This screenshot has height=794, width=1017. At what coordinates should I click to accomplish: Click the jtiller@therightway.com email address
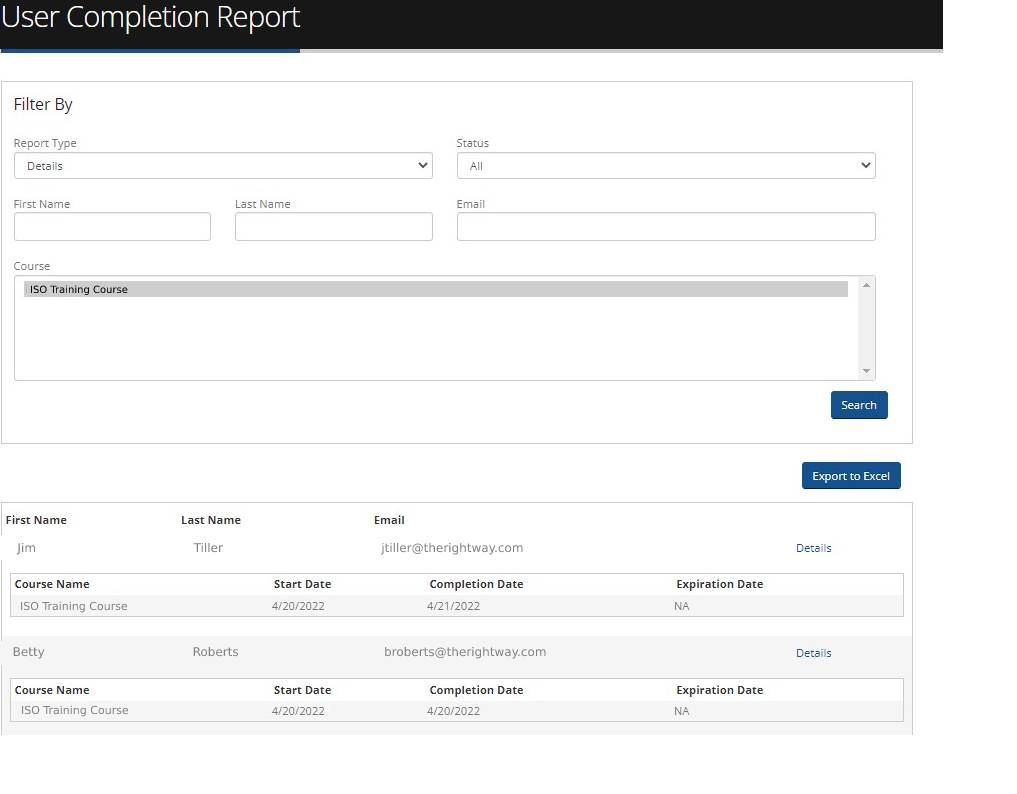[x=452, y=548]
